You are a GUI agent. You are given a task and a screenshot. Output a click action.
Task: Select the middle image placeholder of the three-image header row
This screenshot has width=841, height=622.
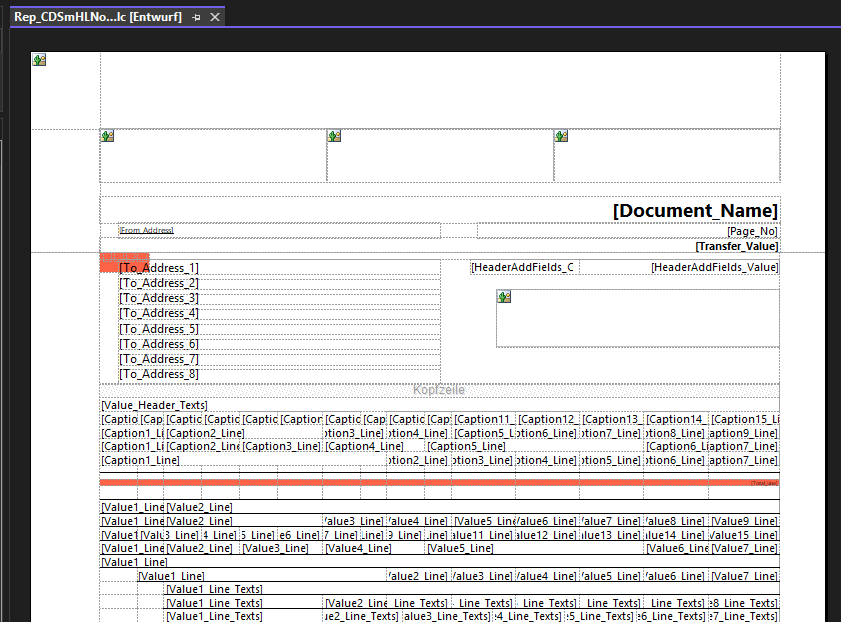(x=440, y=156)
